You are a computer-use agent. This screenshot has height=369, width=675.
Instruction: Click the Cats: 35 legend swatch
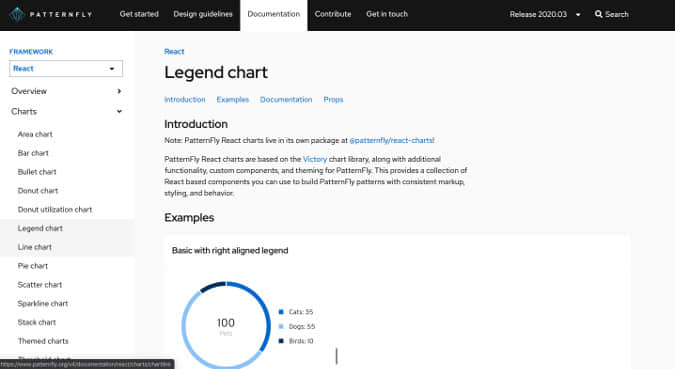coord(281,312)
